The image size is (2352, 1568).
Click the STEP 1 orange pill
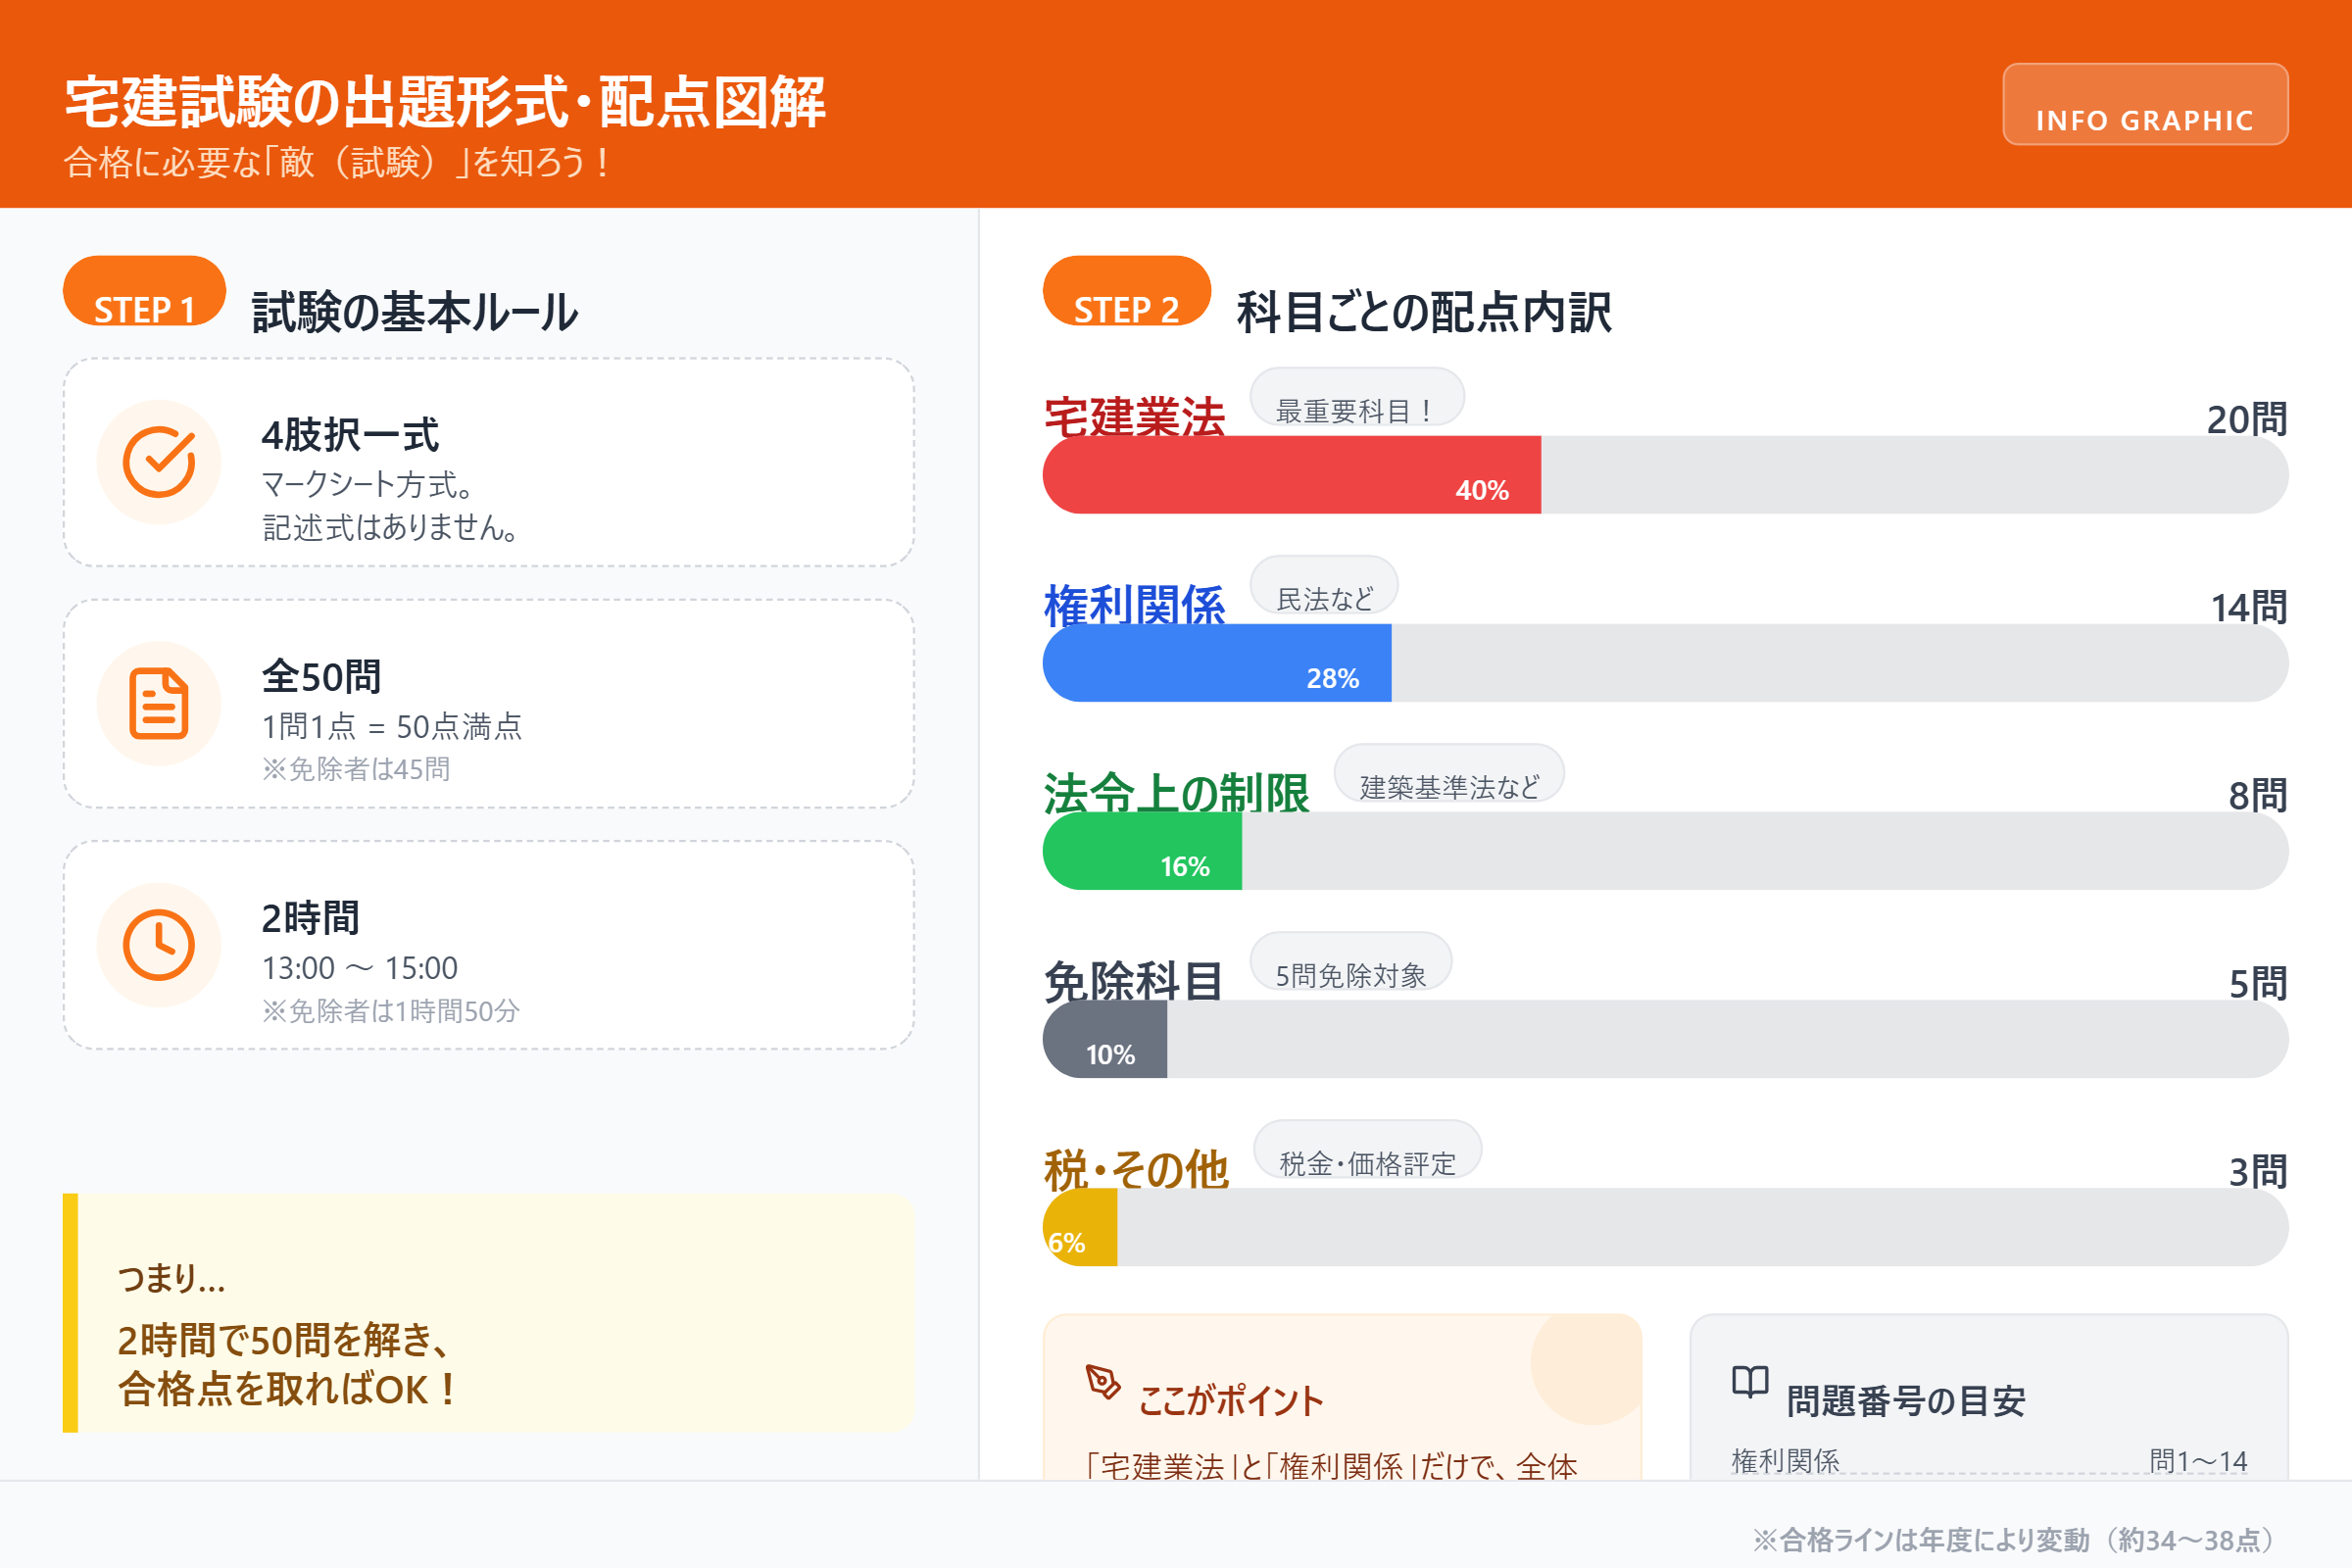[x=144, y=292]
